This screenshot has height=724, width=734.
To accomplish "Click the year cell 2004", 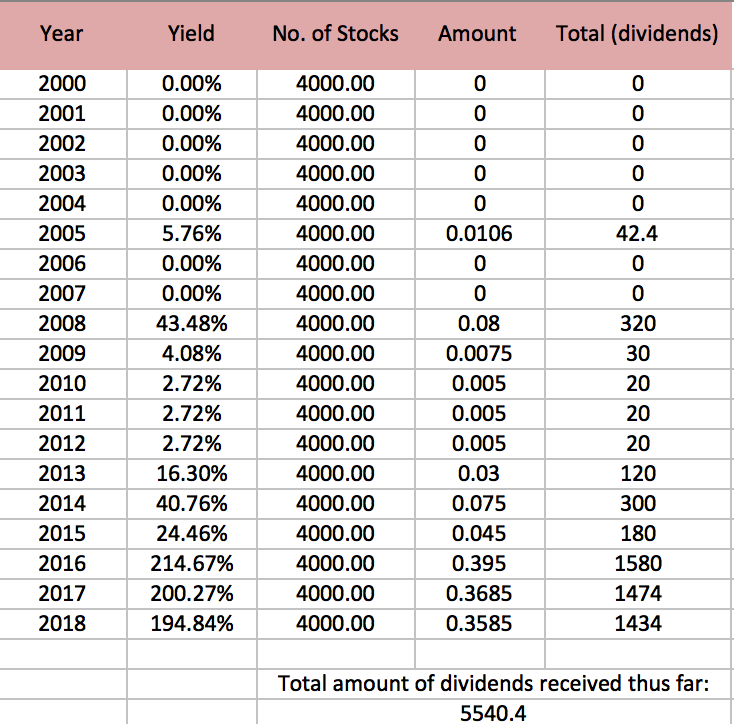I will (x=62, y=204).
